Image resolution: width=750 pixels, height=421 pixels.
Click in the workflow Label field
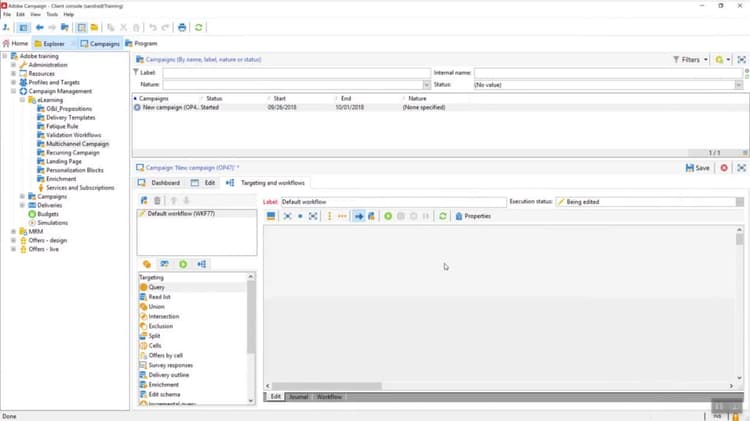pyautogui.click(x=393, y=202)
